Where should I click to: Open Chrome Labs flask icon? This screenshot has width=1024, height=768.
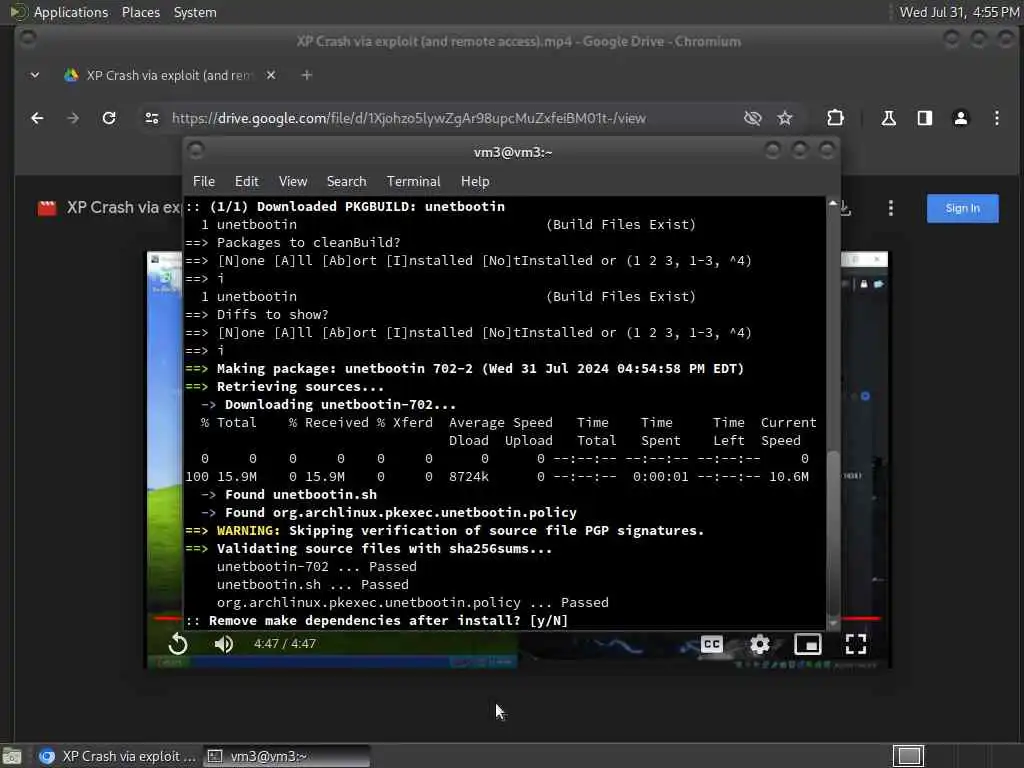click(x=888, y=118)
